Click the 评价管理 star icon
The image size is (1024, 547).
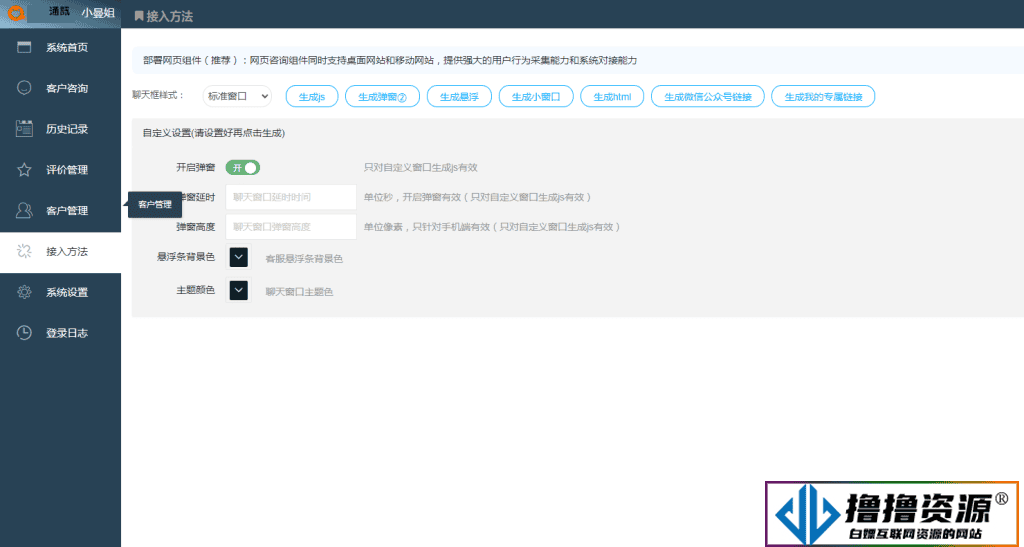coord(24,170)
